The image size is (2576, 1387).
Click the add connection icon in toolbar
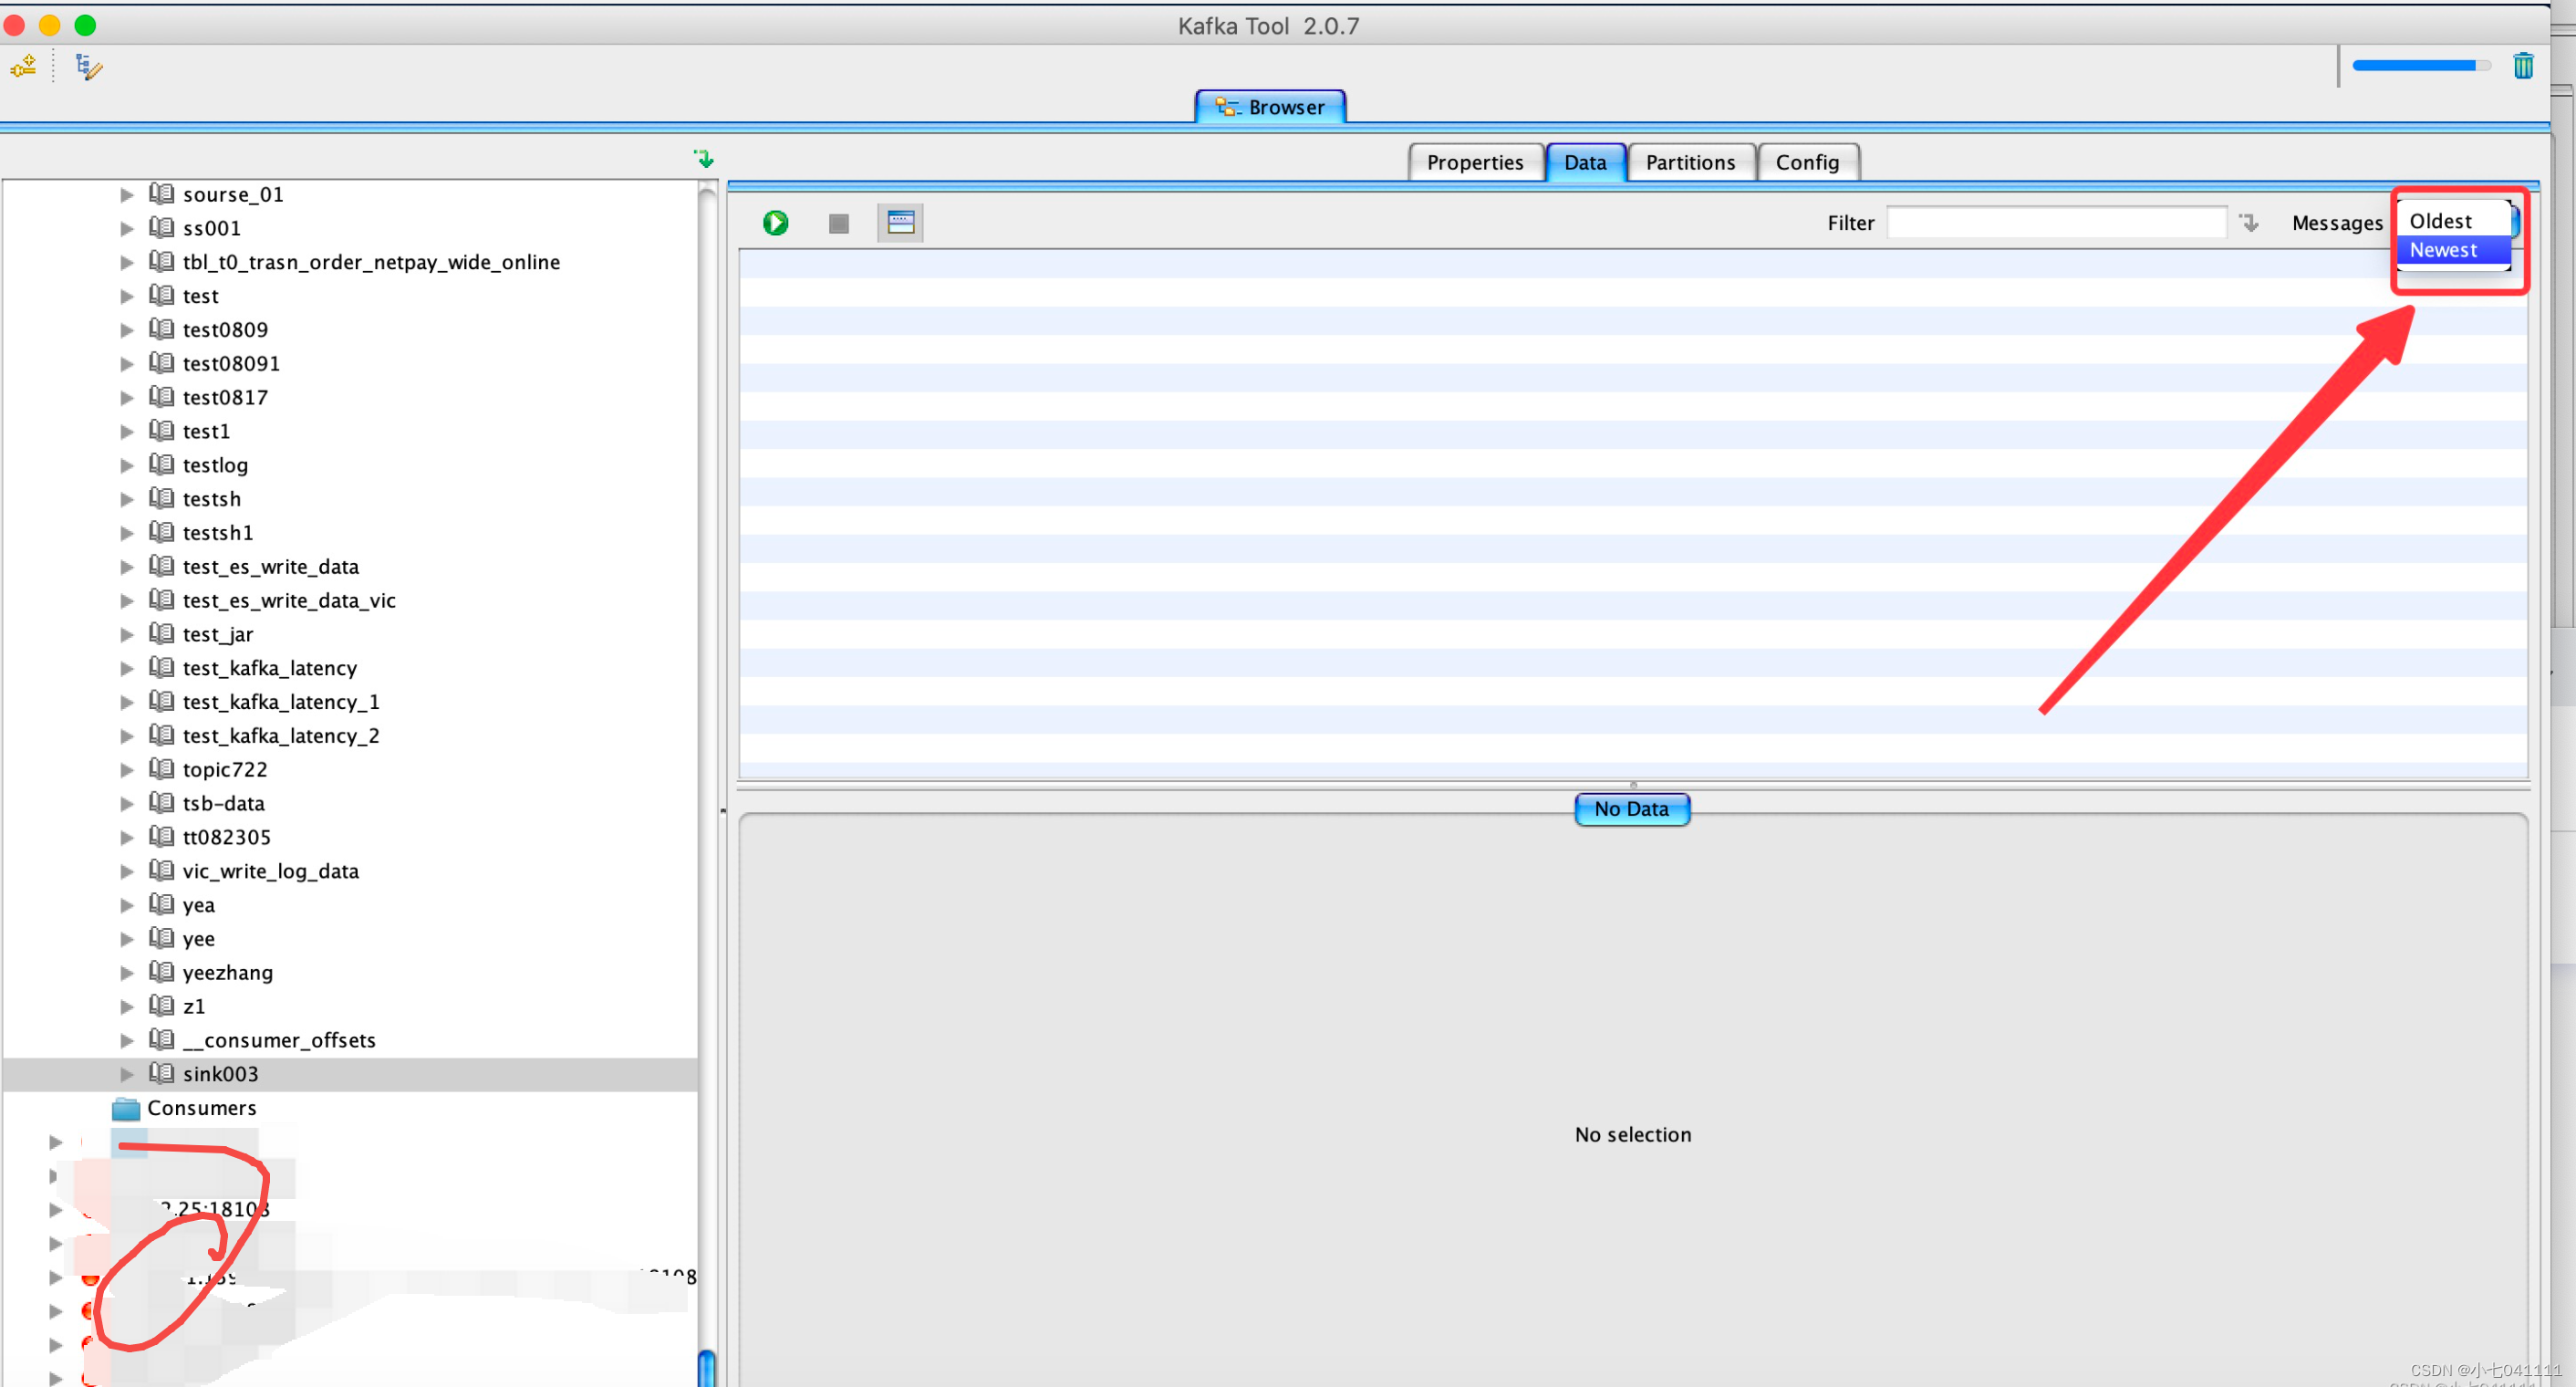tap(24, 67)
